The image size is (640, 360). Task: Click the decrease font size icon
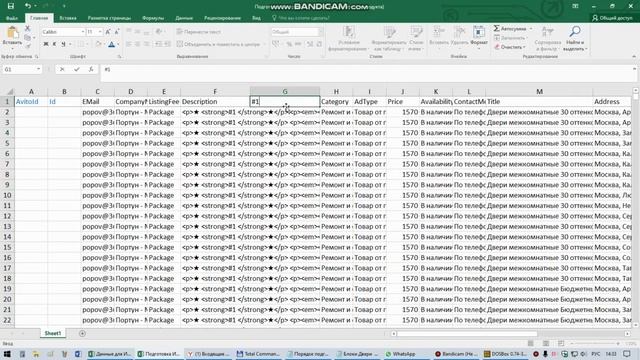117,32
